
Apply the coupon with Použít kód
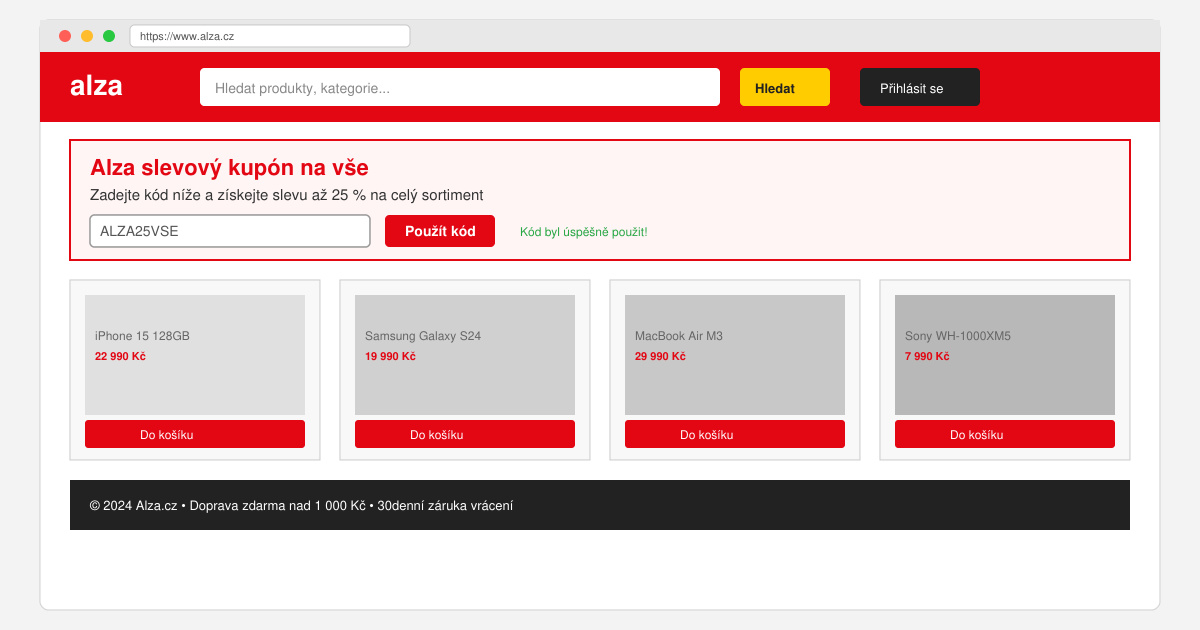click(440, 231)
